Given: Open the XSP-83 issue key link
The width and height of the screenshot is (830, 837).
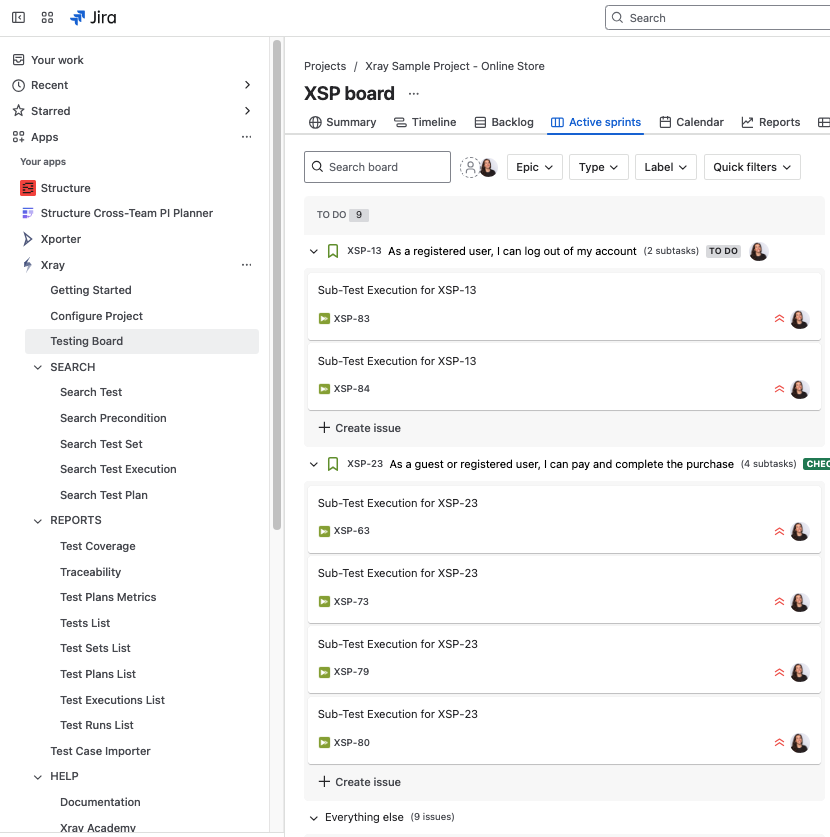Looking at the screenshot, I should point(352,319).
